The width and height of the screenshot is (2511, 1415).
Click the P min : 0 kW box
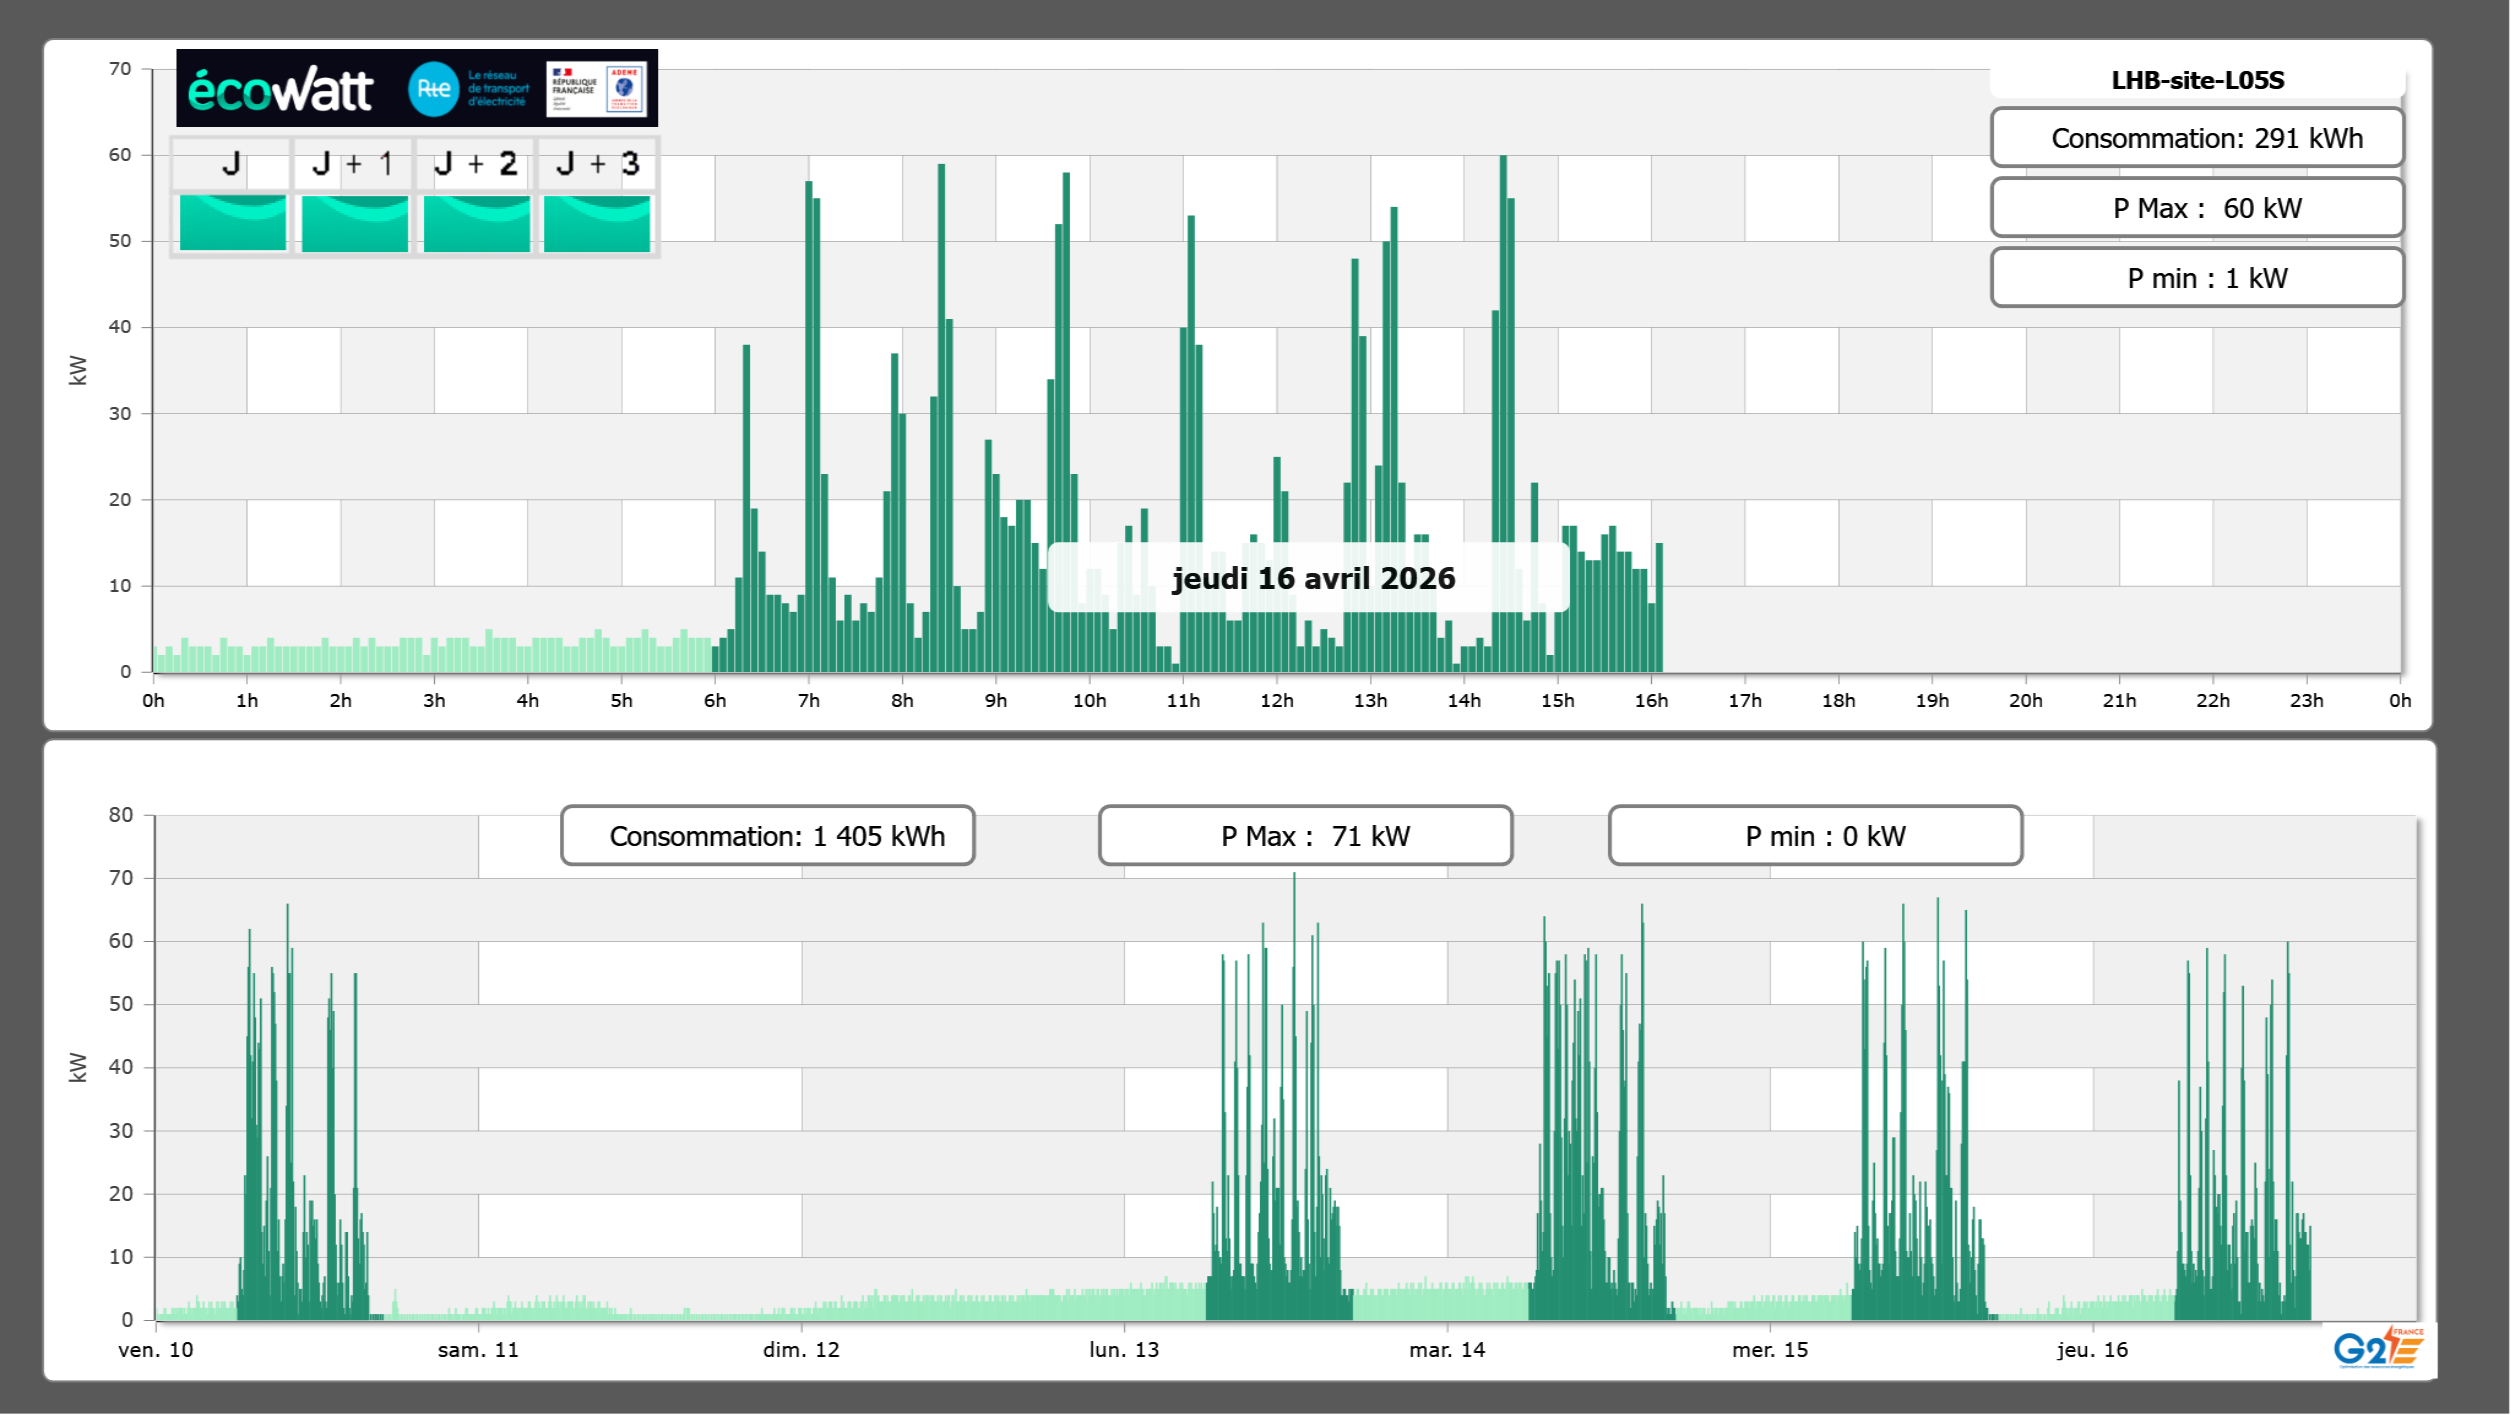point(1815,836)
